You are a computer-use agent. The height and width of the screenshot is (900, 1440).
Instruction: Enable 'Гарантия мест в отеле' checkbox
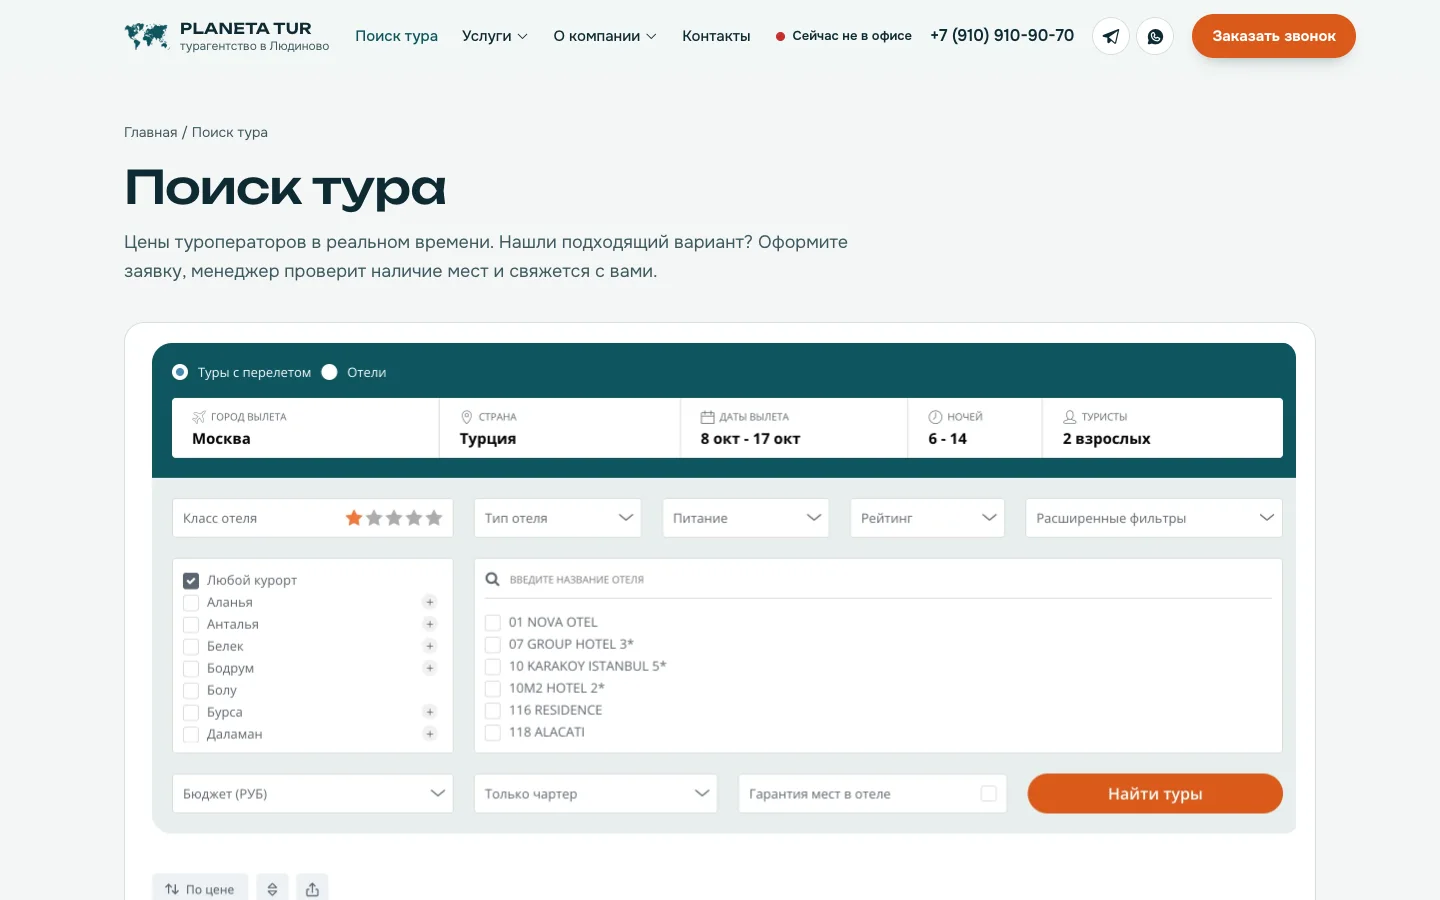tap(989, 794)
